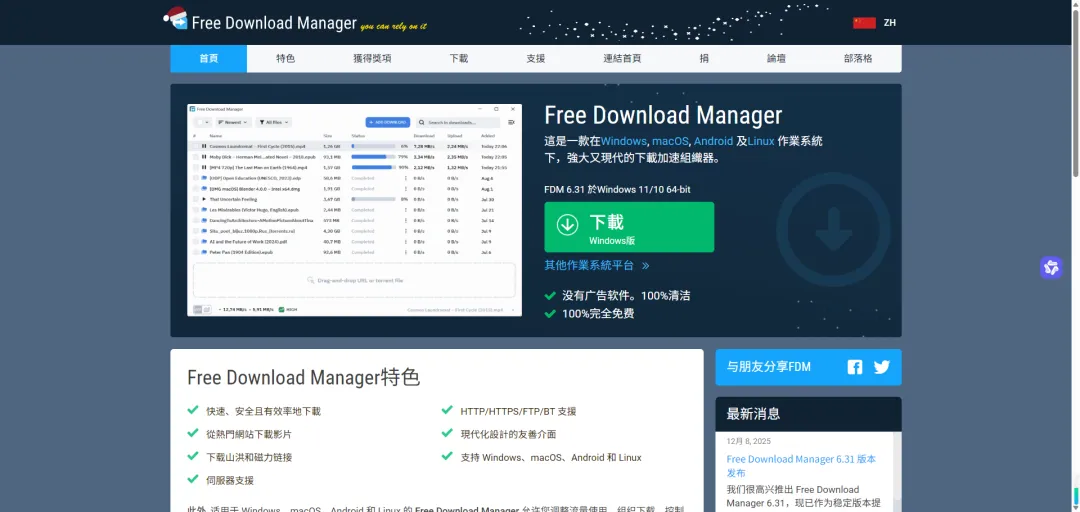Go to the 論壇 forum tab
This screenshot has width=1080, height=512.
(x=776, y=59)
